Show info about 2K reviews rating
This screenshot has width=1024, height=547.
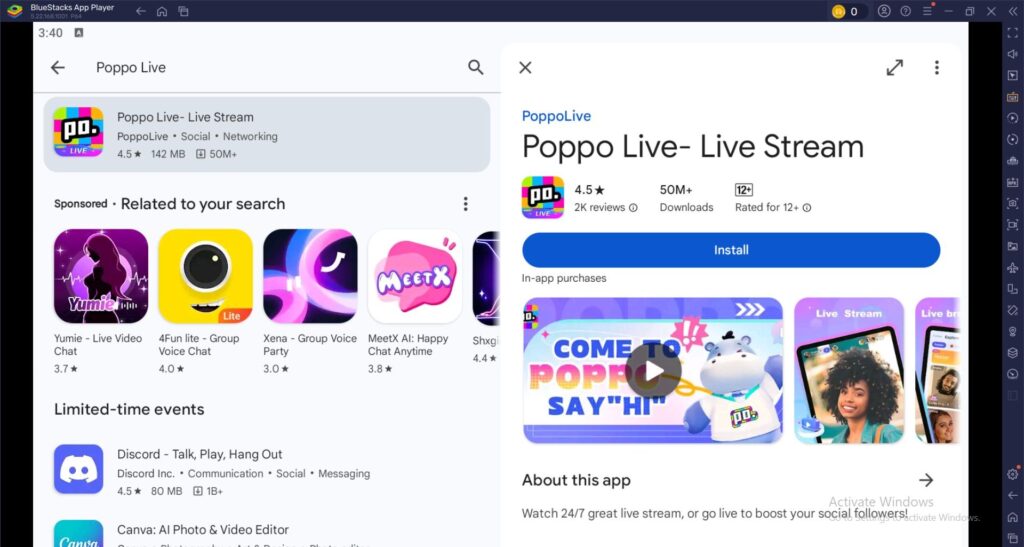tap(633, 208)
